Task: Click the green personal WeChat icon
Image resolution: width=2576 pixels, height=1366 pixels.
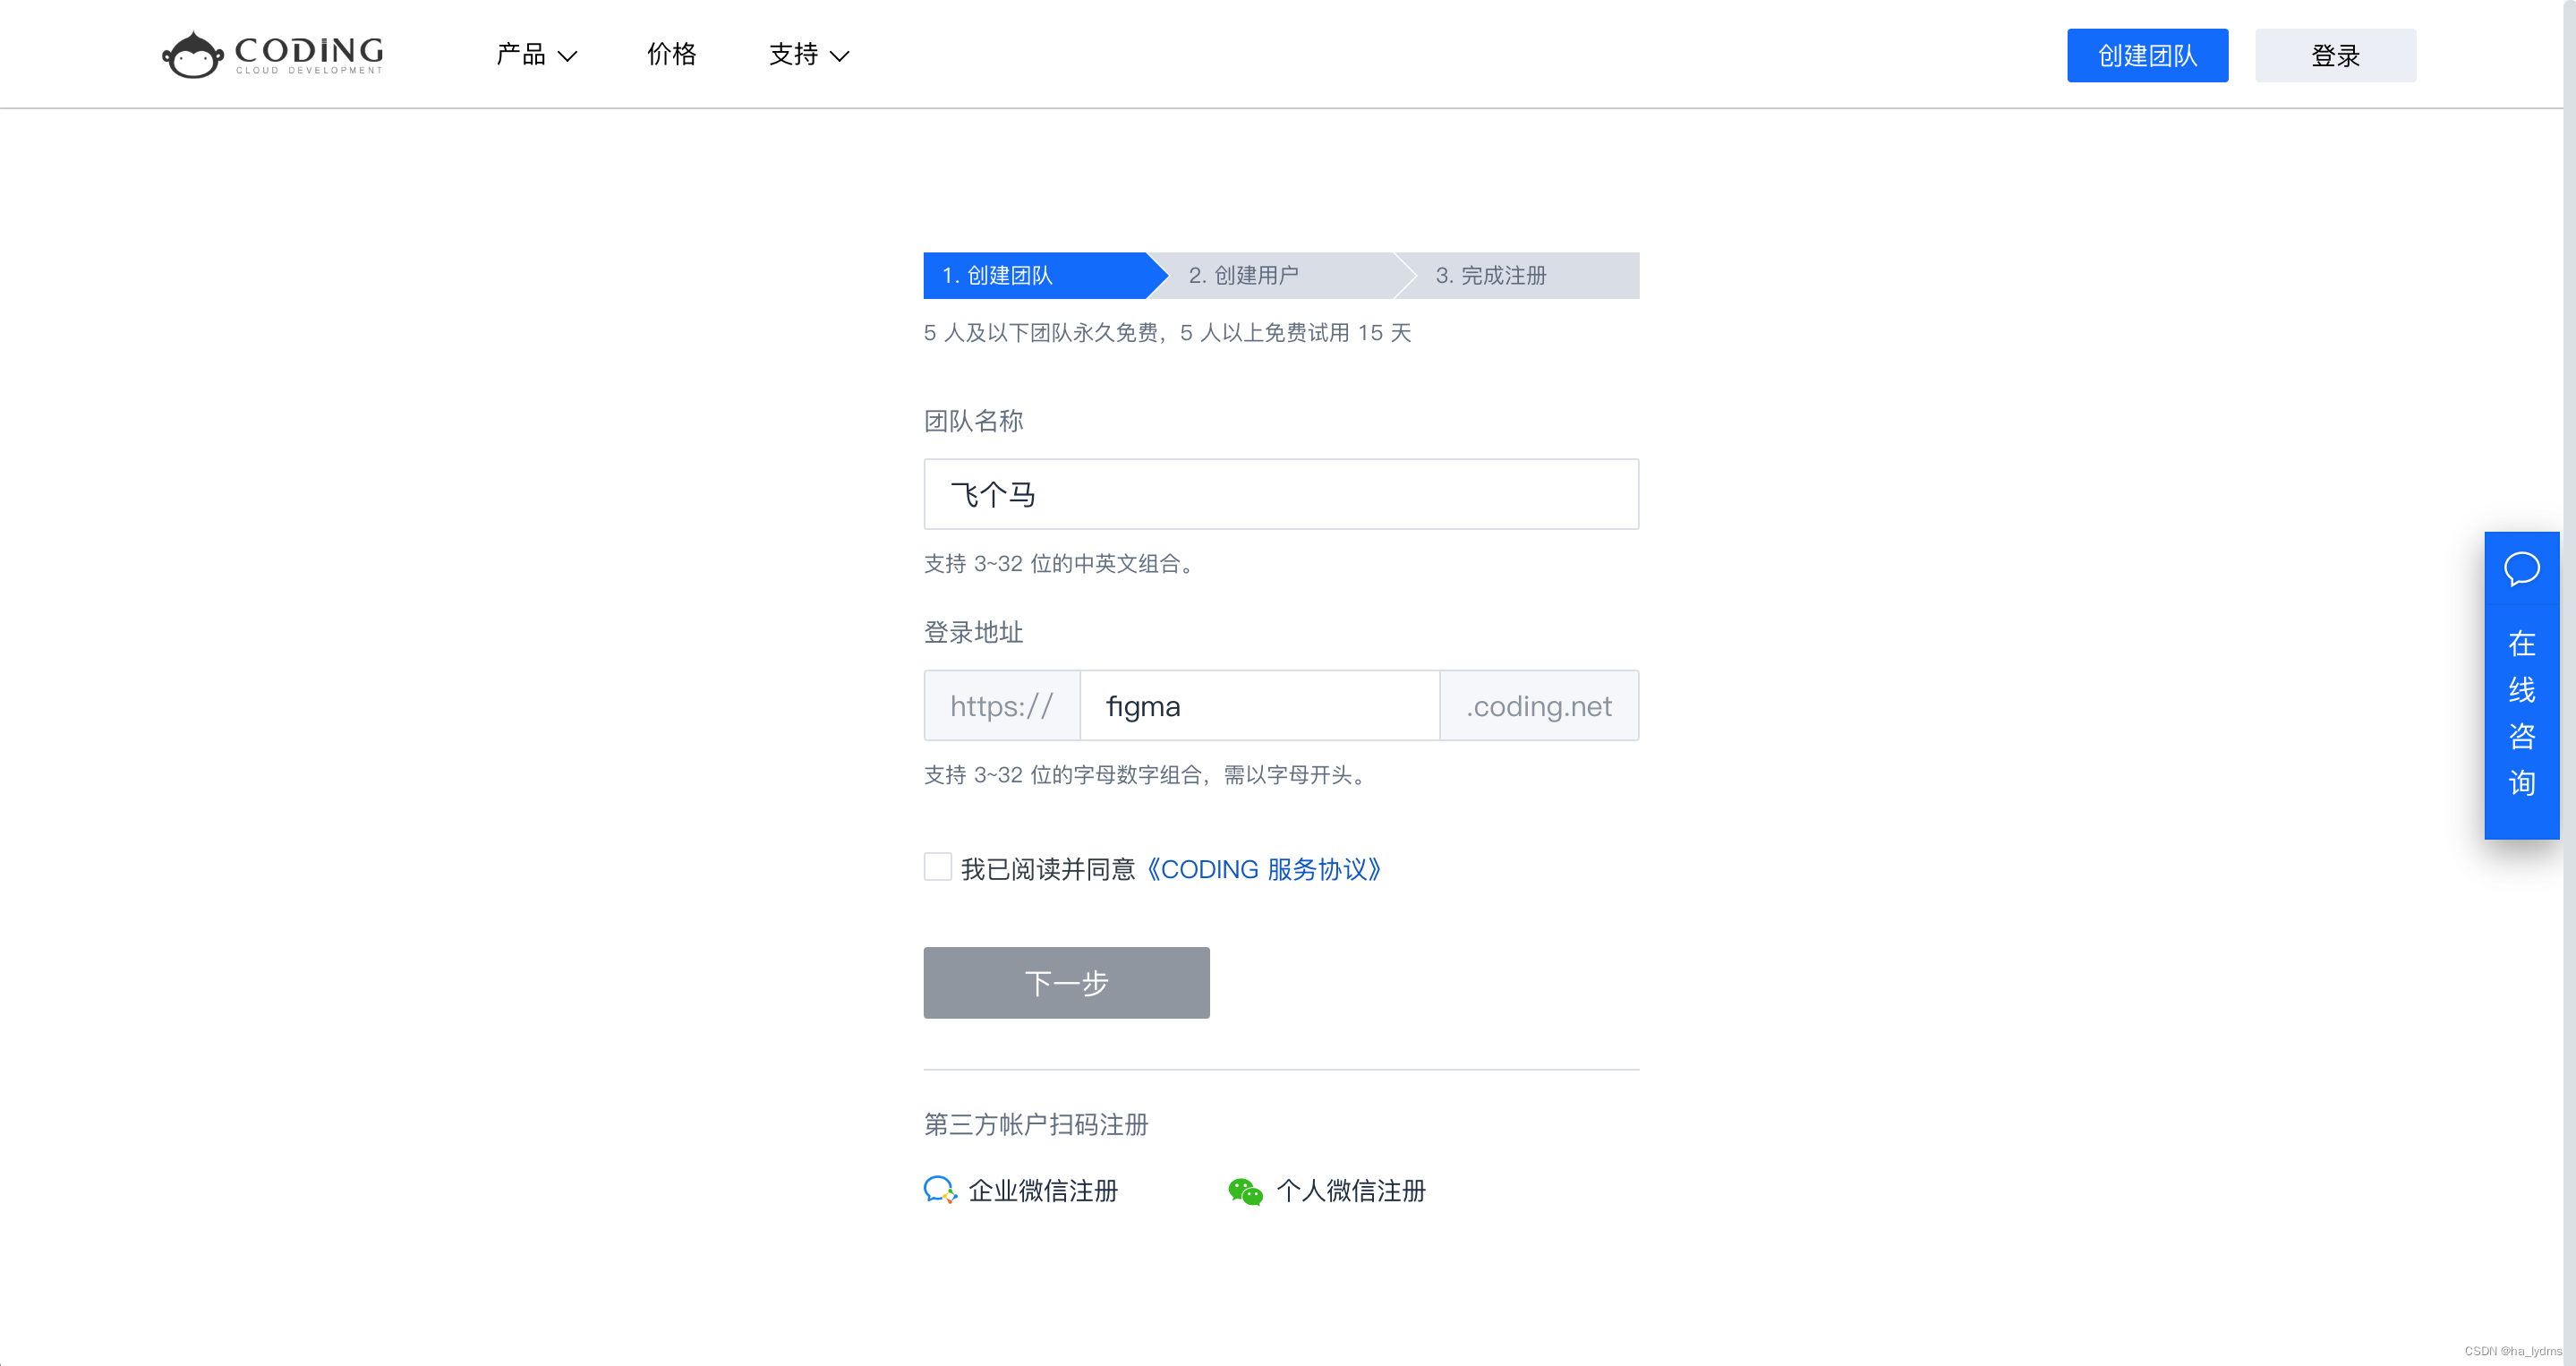Action: pyautogui.click(x=1245, y=1191)
